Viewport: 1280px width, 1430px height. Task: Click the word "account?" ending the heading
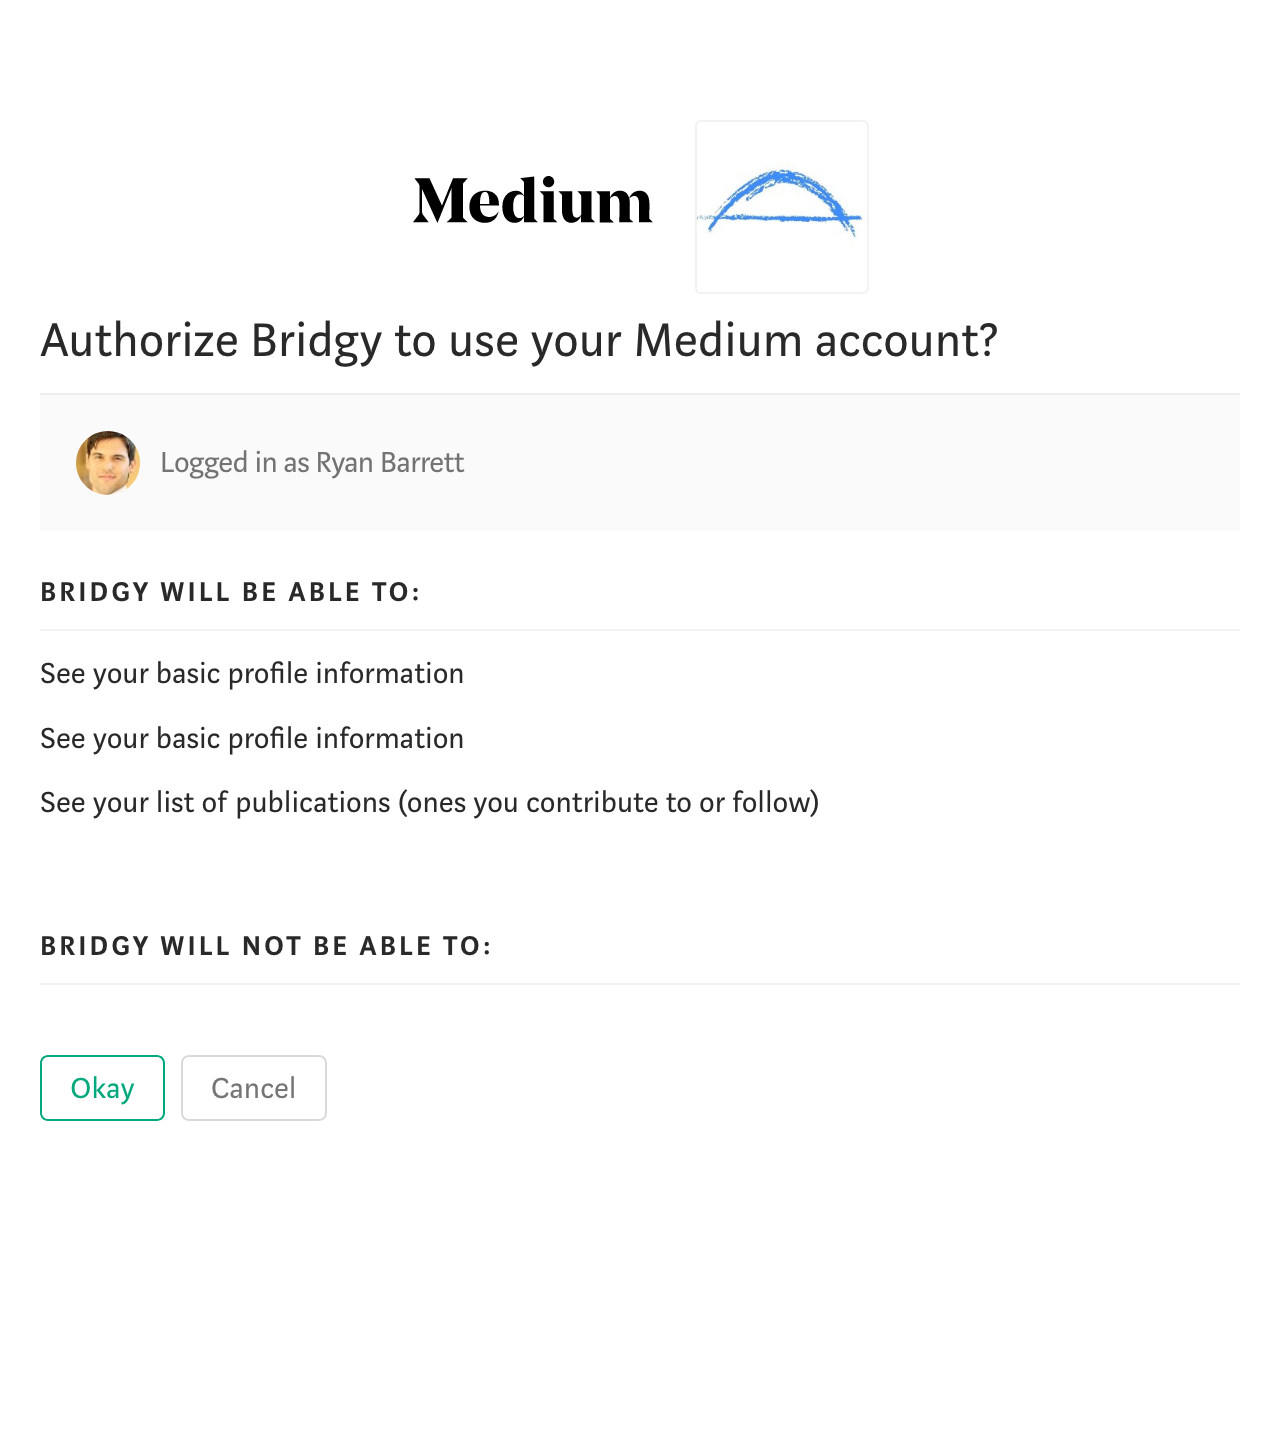(907, 341)
